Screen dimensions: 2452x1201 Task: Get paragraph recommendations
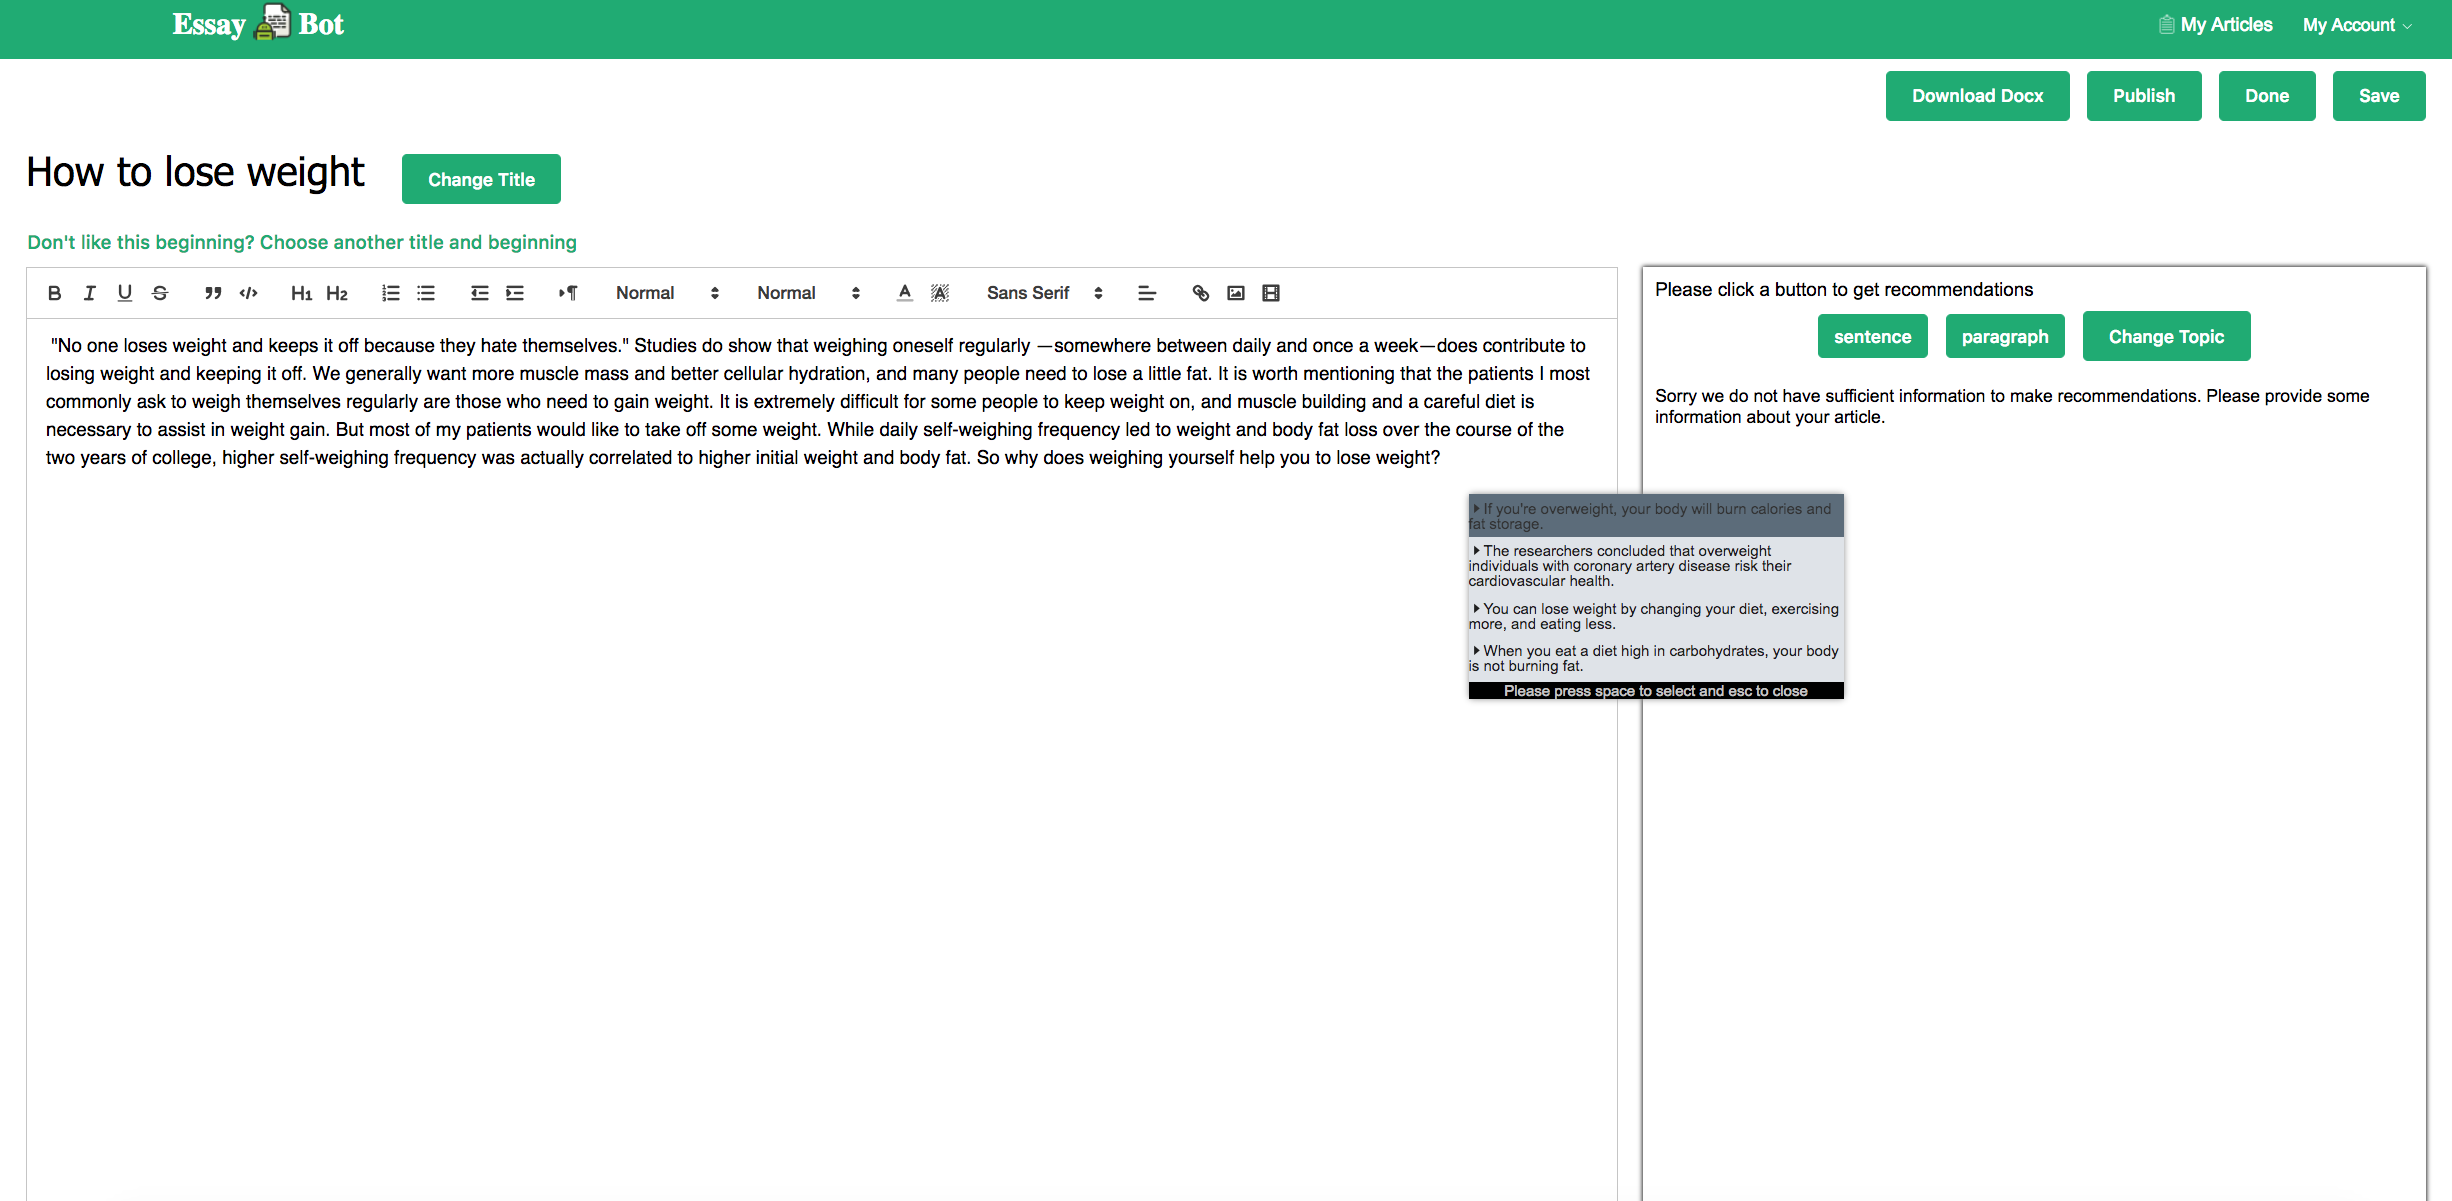pos(2005,336)
